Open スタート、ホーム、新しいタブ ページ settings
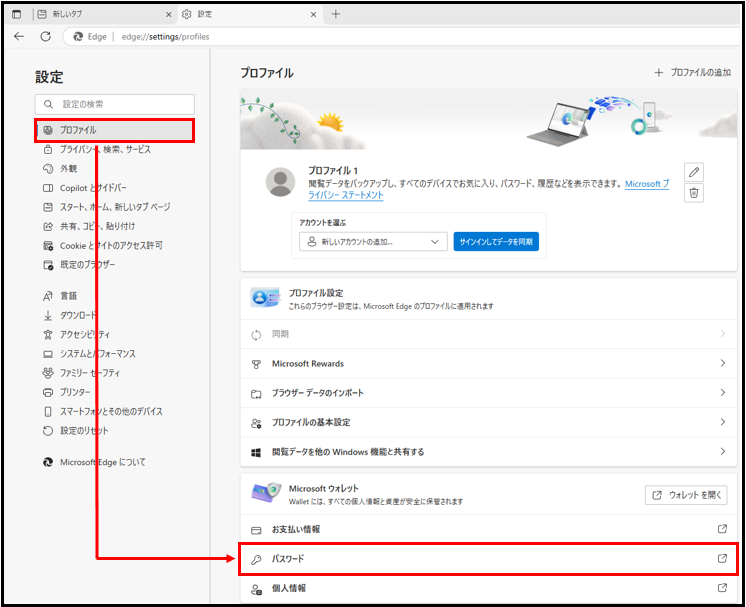Viewport: 746px width, 607px height. pos(107,207)
